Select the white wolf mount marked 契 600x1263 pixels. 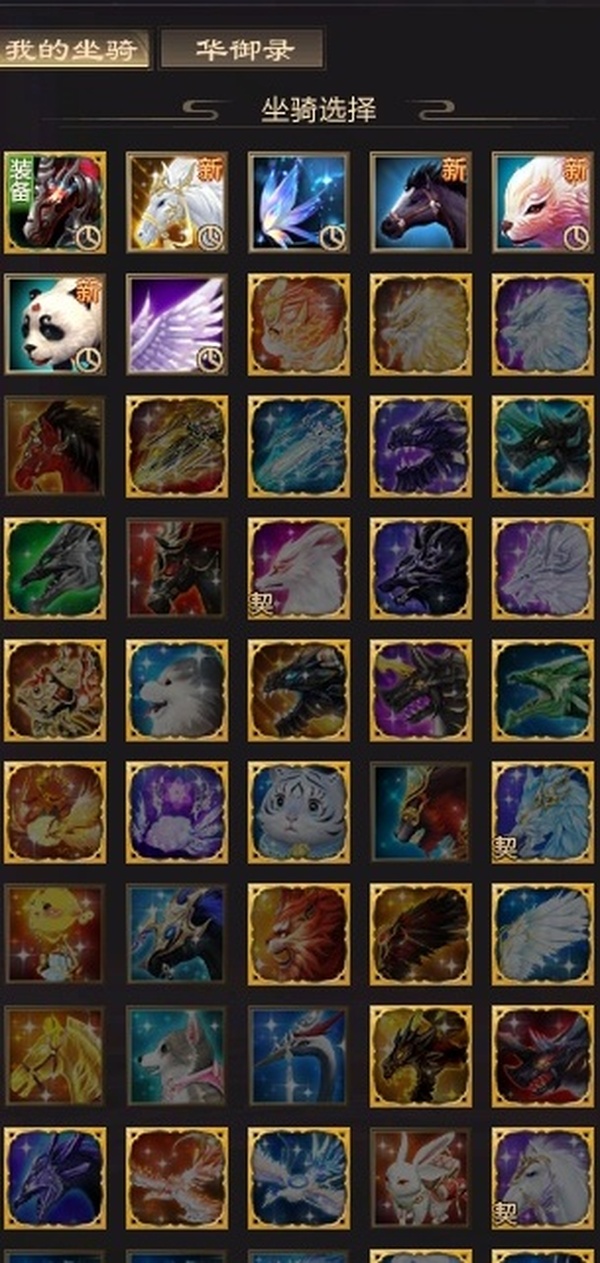pos(299,568)
